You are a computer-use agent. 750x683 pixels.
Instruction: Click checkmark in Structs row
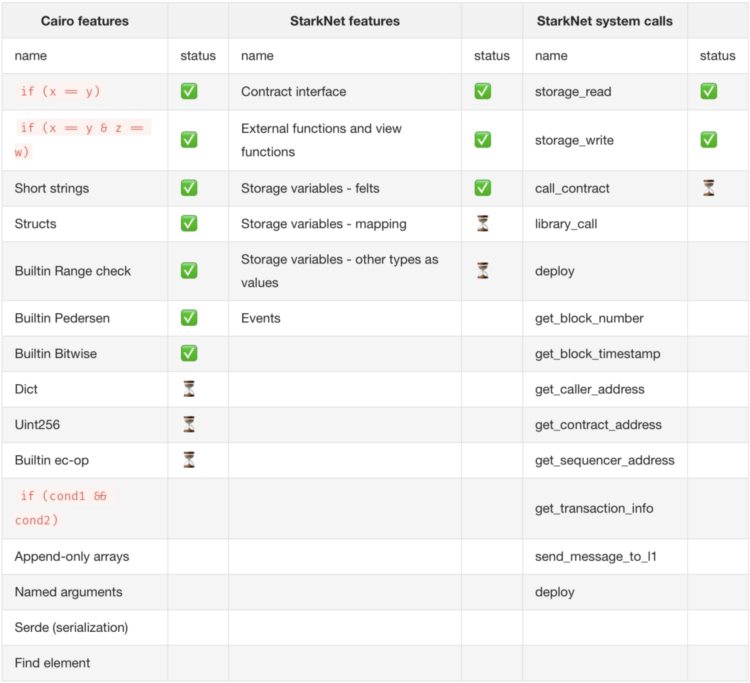coord(189,224)
